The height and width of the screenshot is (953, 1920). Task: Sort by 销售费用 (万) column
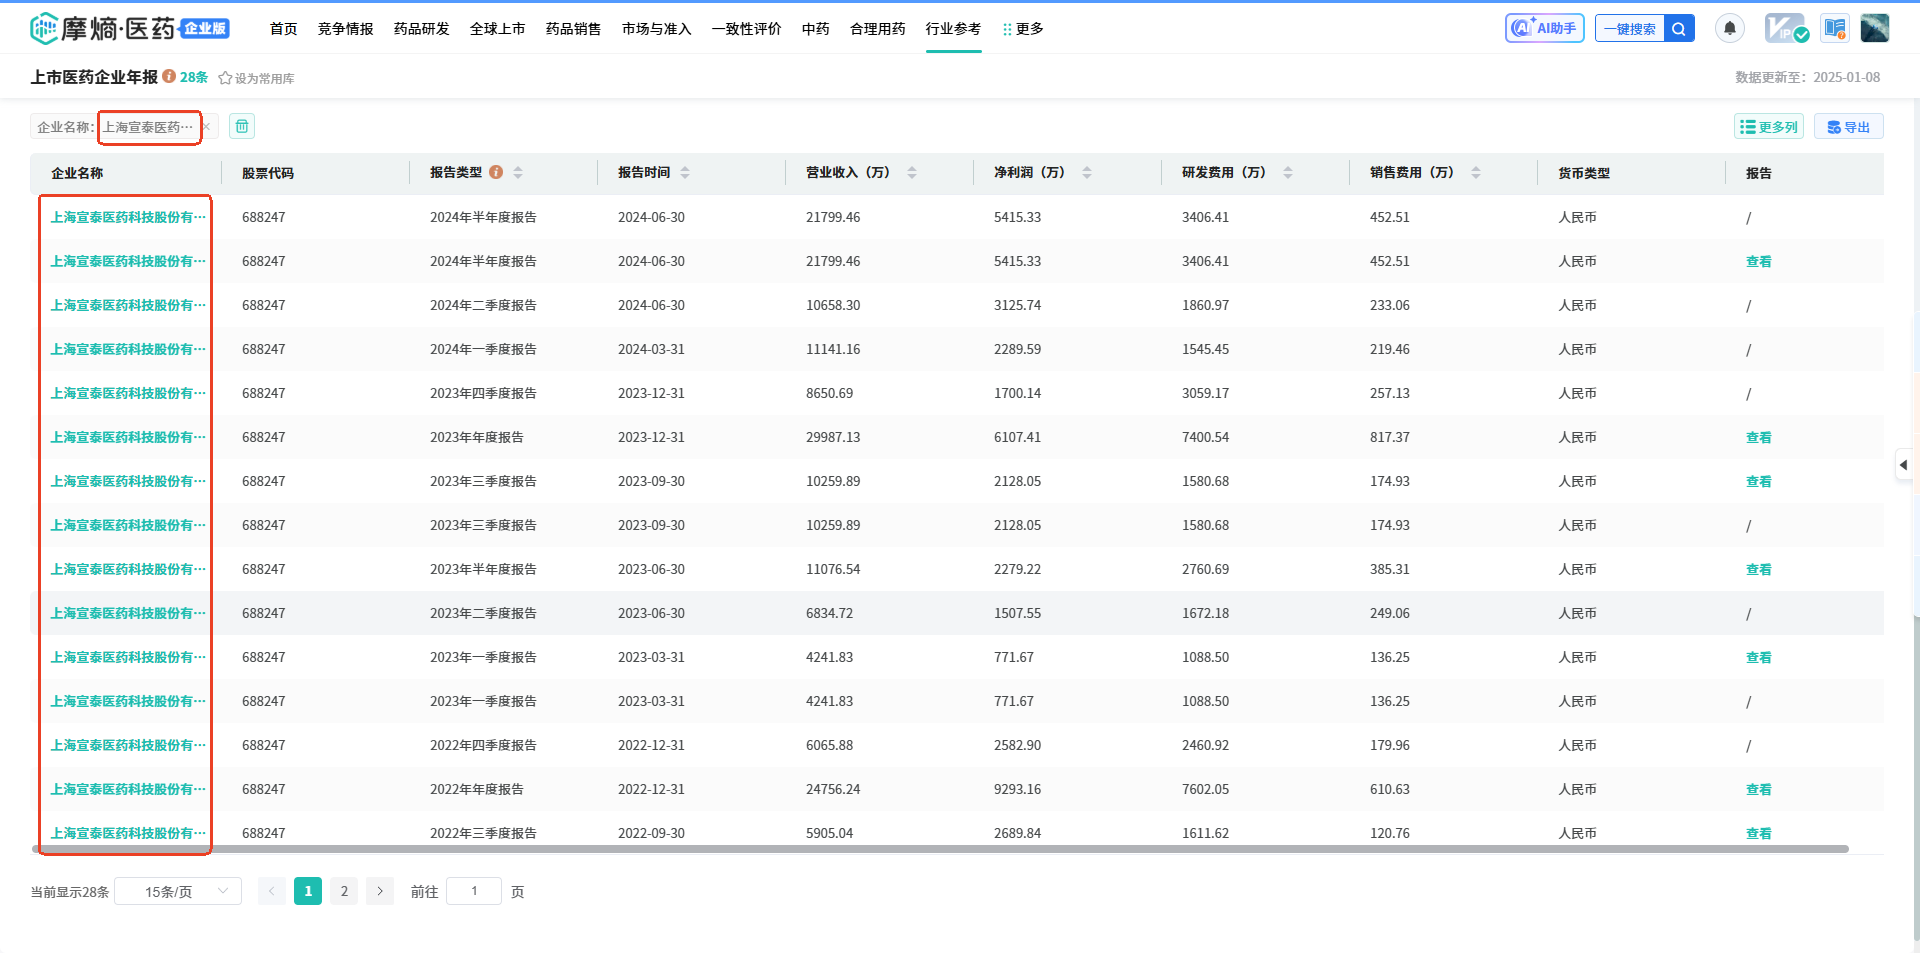click(1476, 172)
